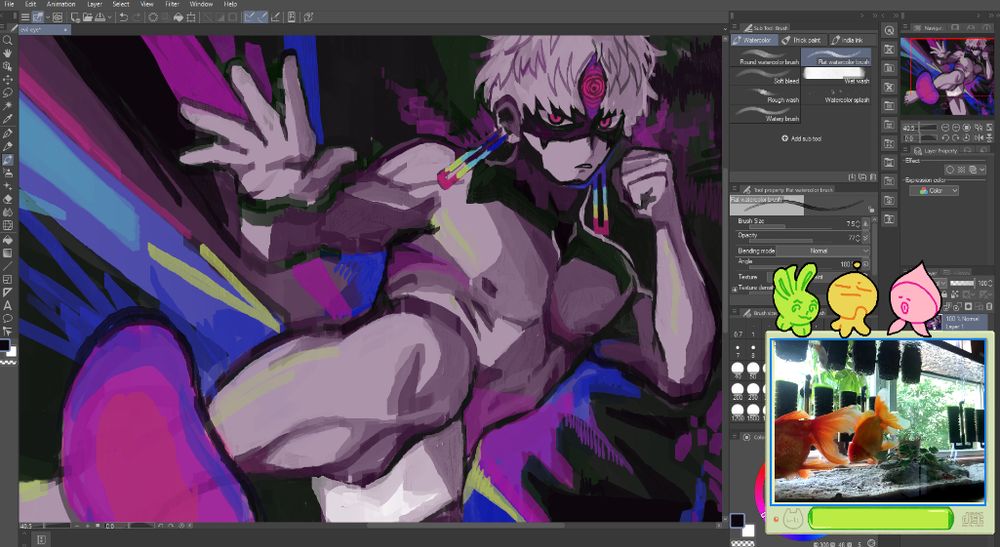
Task: Select the Move layer tool
Action: coord(8,79)
